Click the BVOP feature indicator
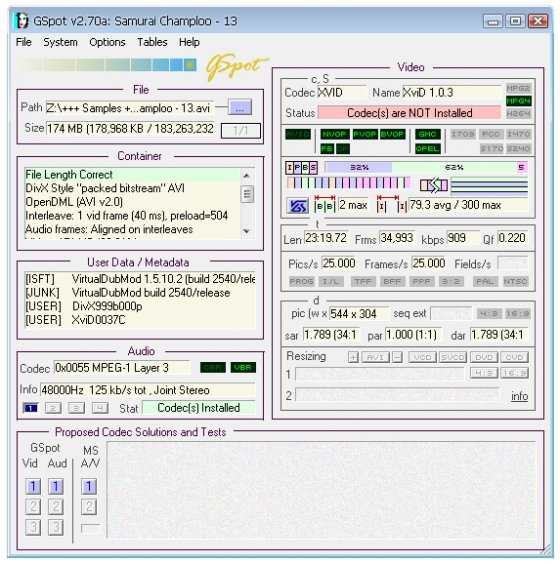The height and width of the screenshot is (563, 560). (x=392, y=134)
